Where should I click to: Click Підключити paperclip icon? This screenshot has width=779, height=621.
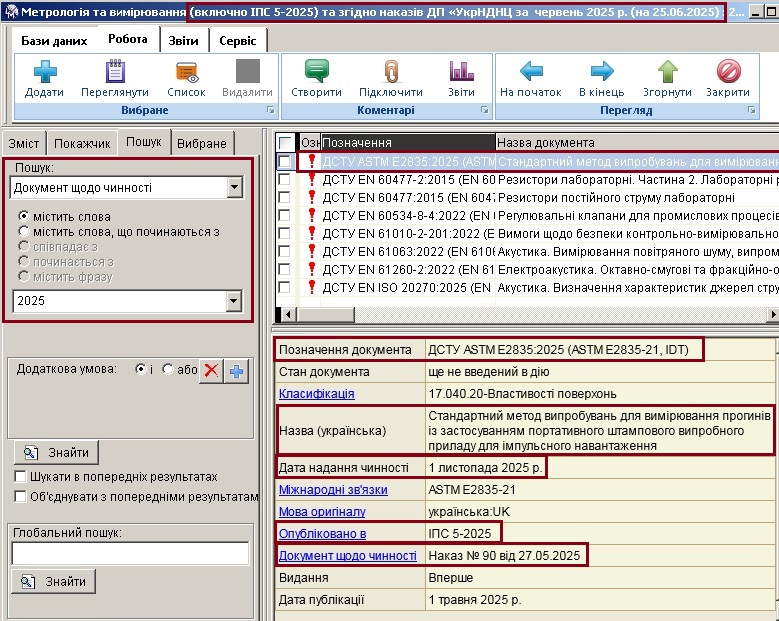391,72
